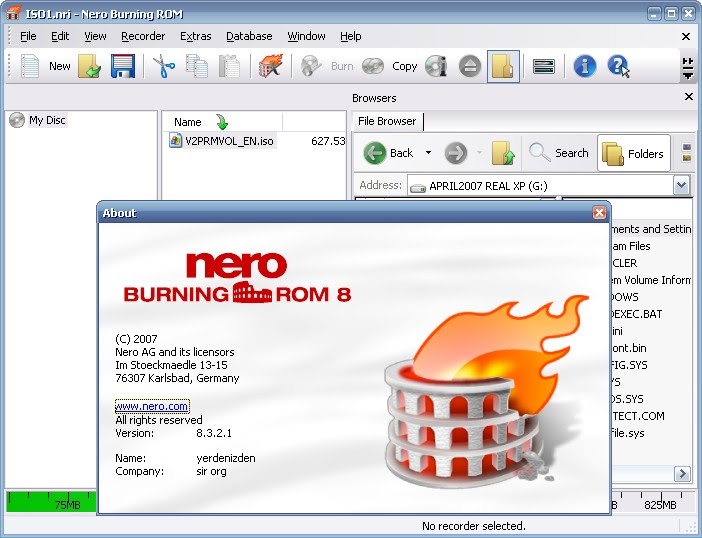Click the flaming Colosseum image

coord(486,391)
